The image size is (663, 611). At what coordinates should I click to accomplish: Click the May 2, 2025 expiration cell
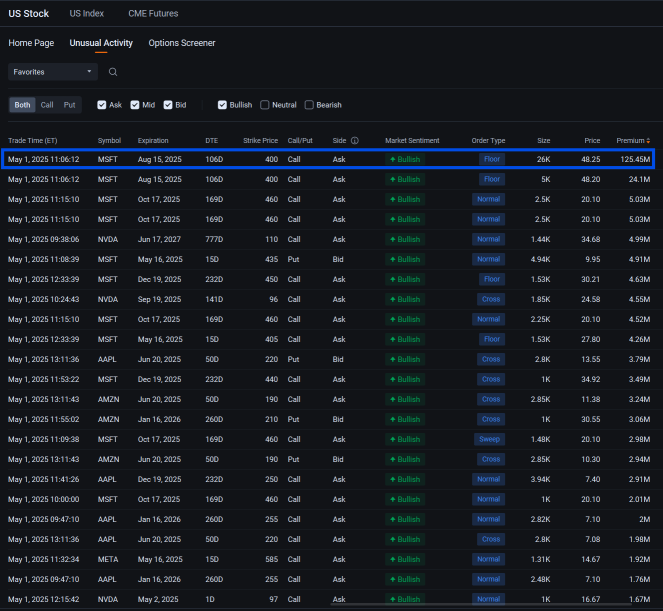click(x=158, y=599)
